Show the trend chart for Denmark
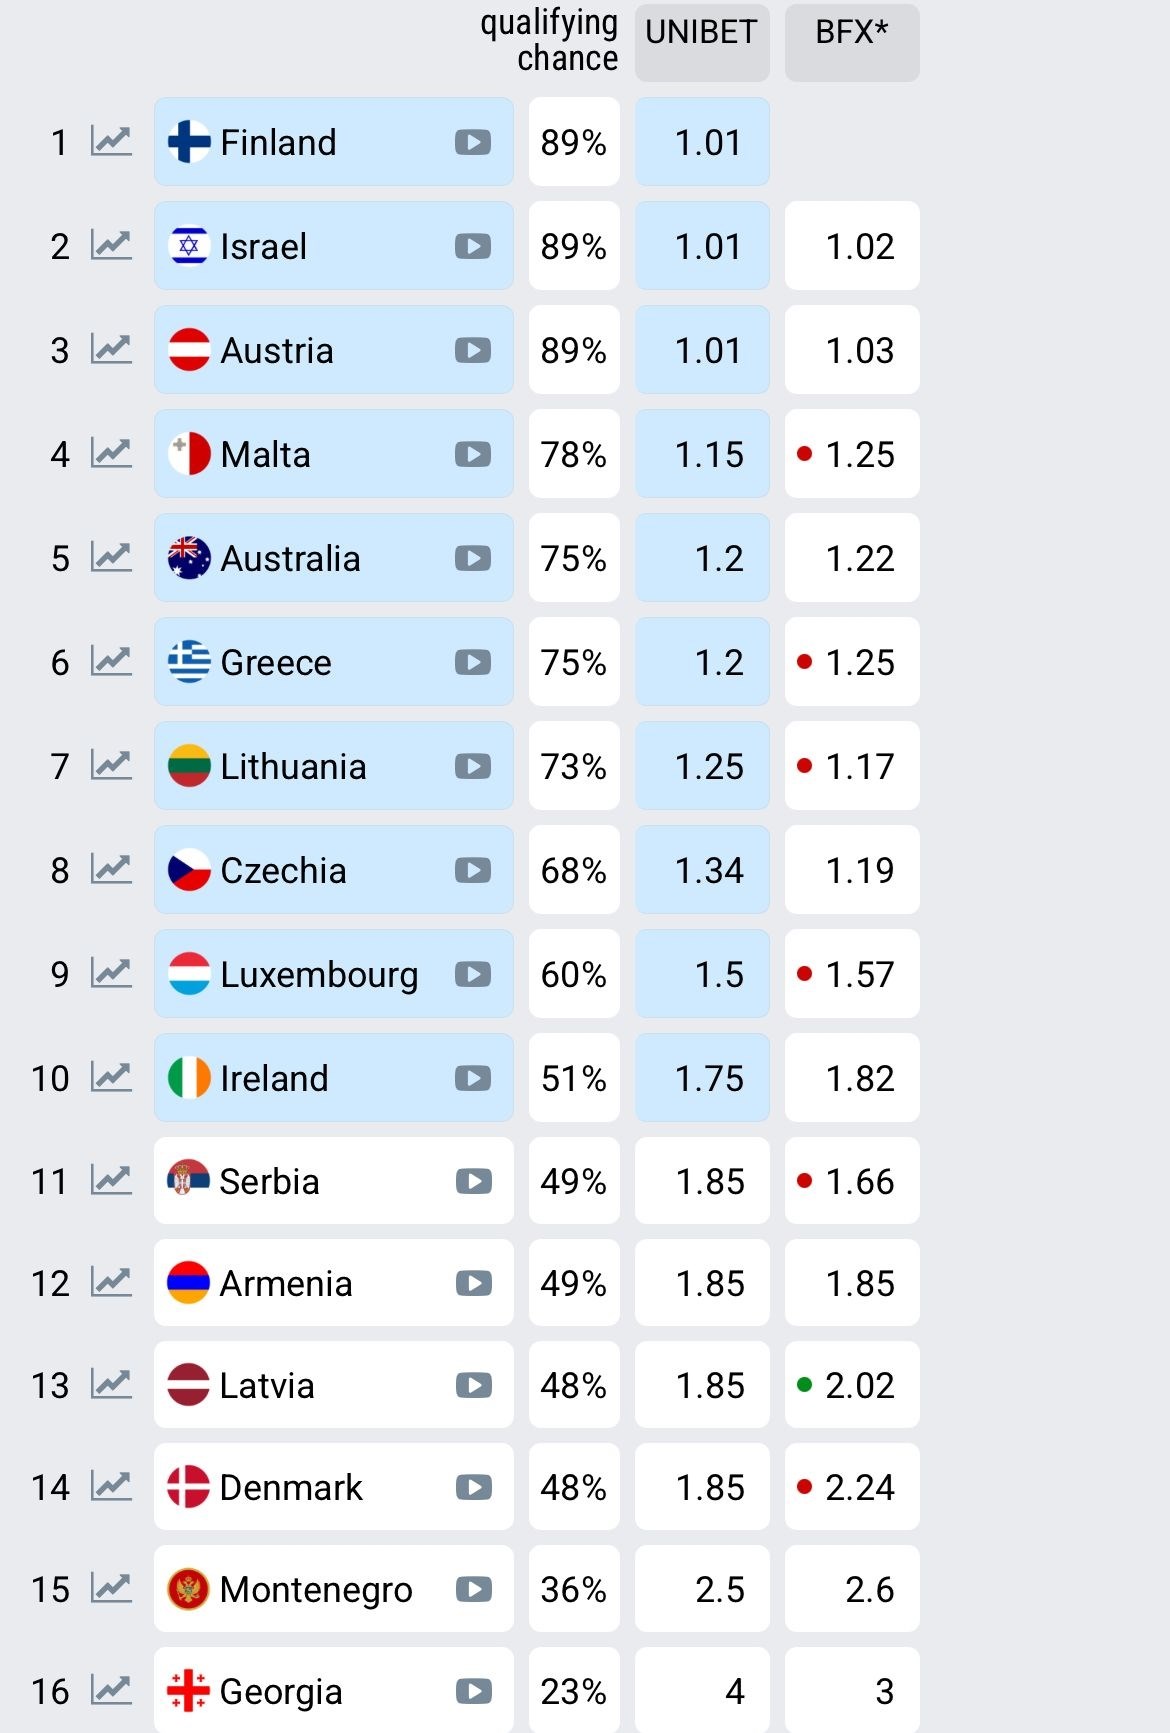This screenshot has height=1733, width=1170. click(x=111, y=1487)
